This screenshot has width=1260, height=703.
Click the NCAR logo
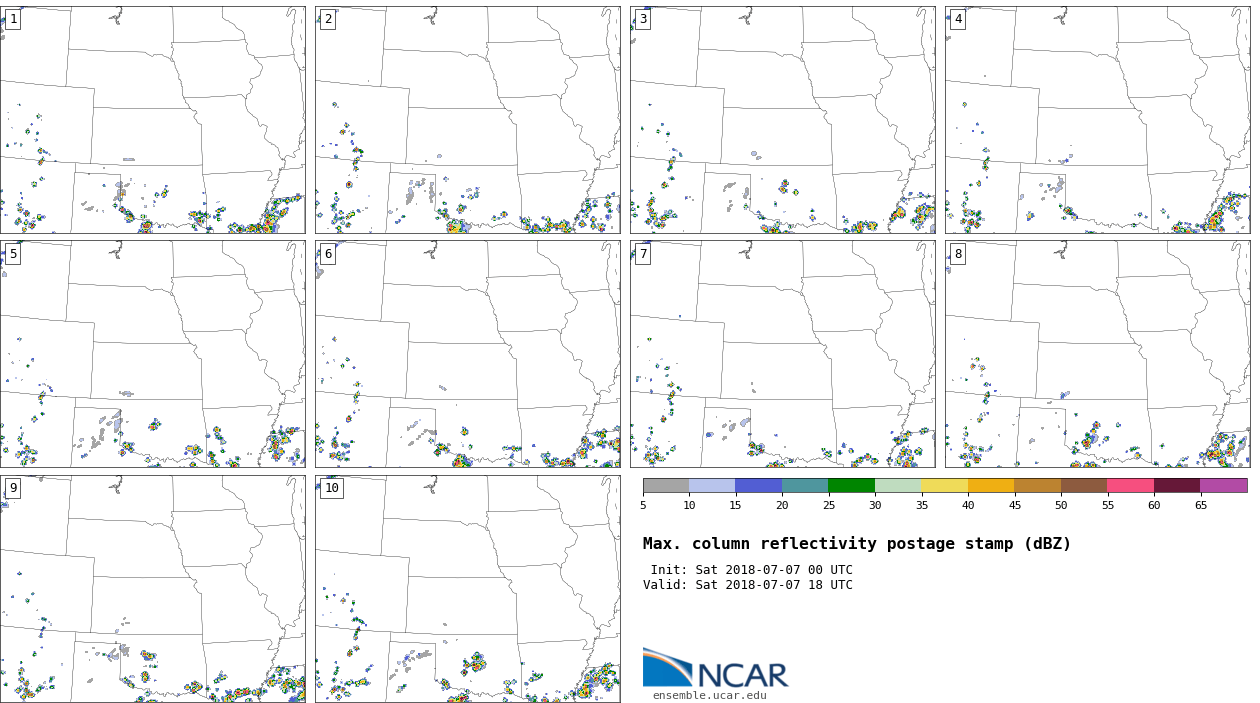tap(715, 669)
